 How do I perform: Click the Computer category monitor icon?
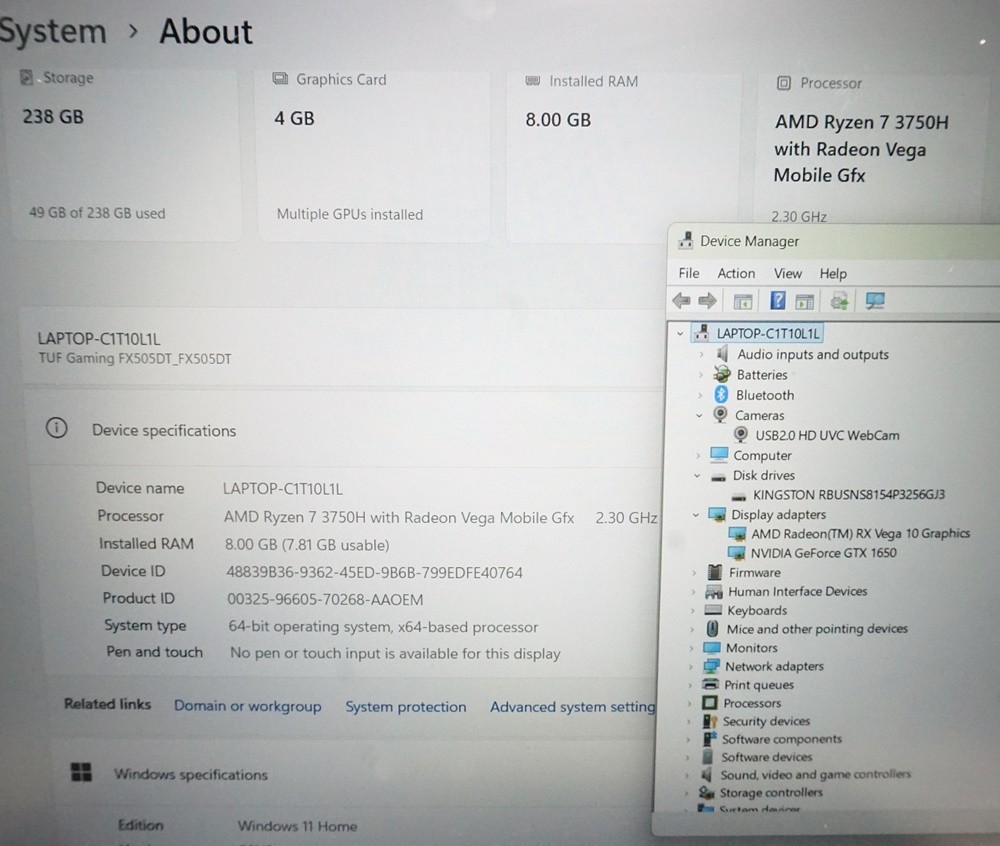tap(719, 455)
